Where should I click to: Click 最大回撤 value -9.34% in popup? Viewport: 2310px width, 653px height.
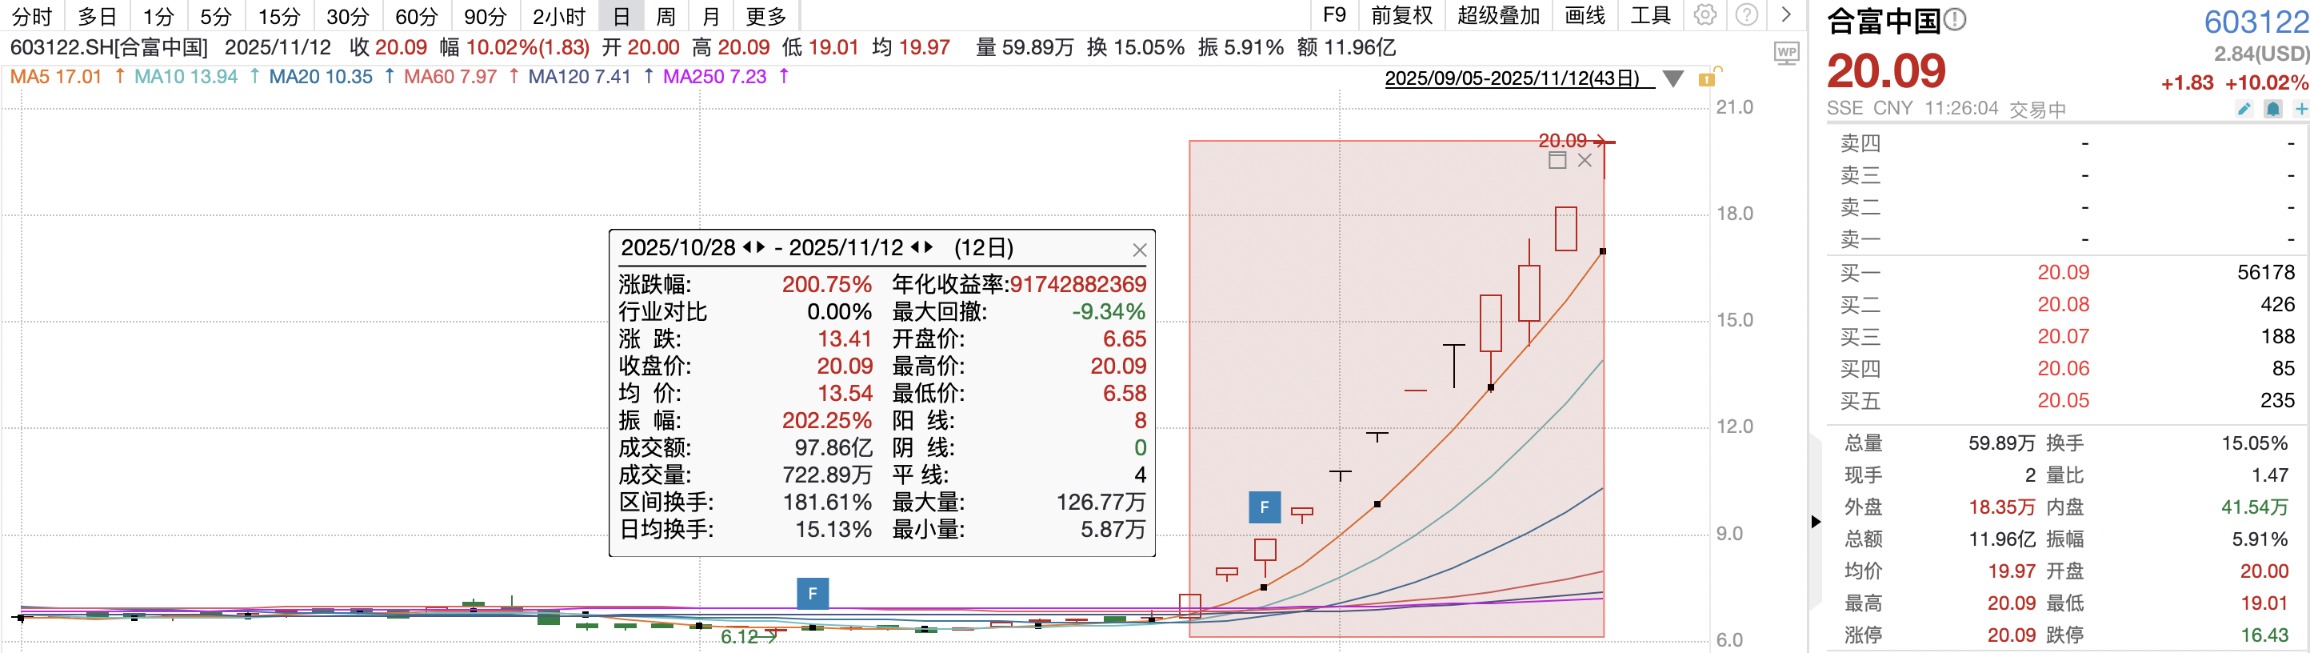(1108, 311)
